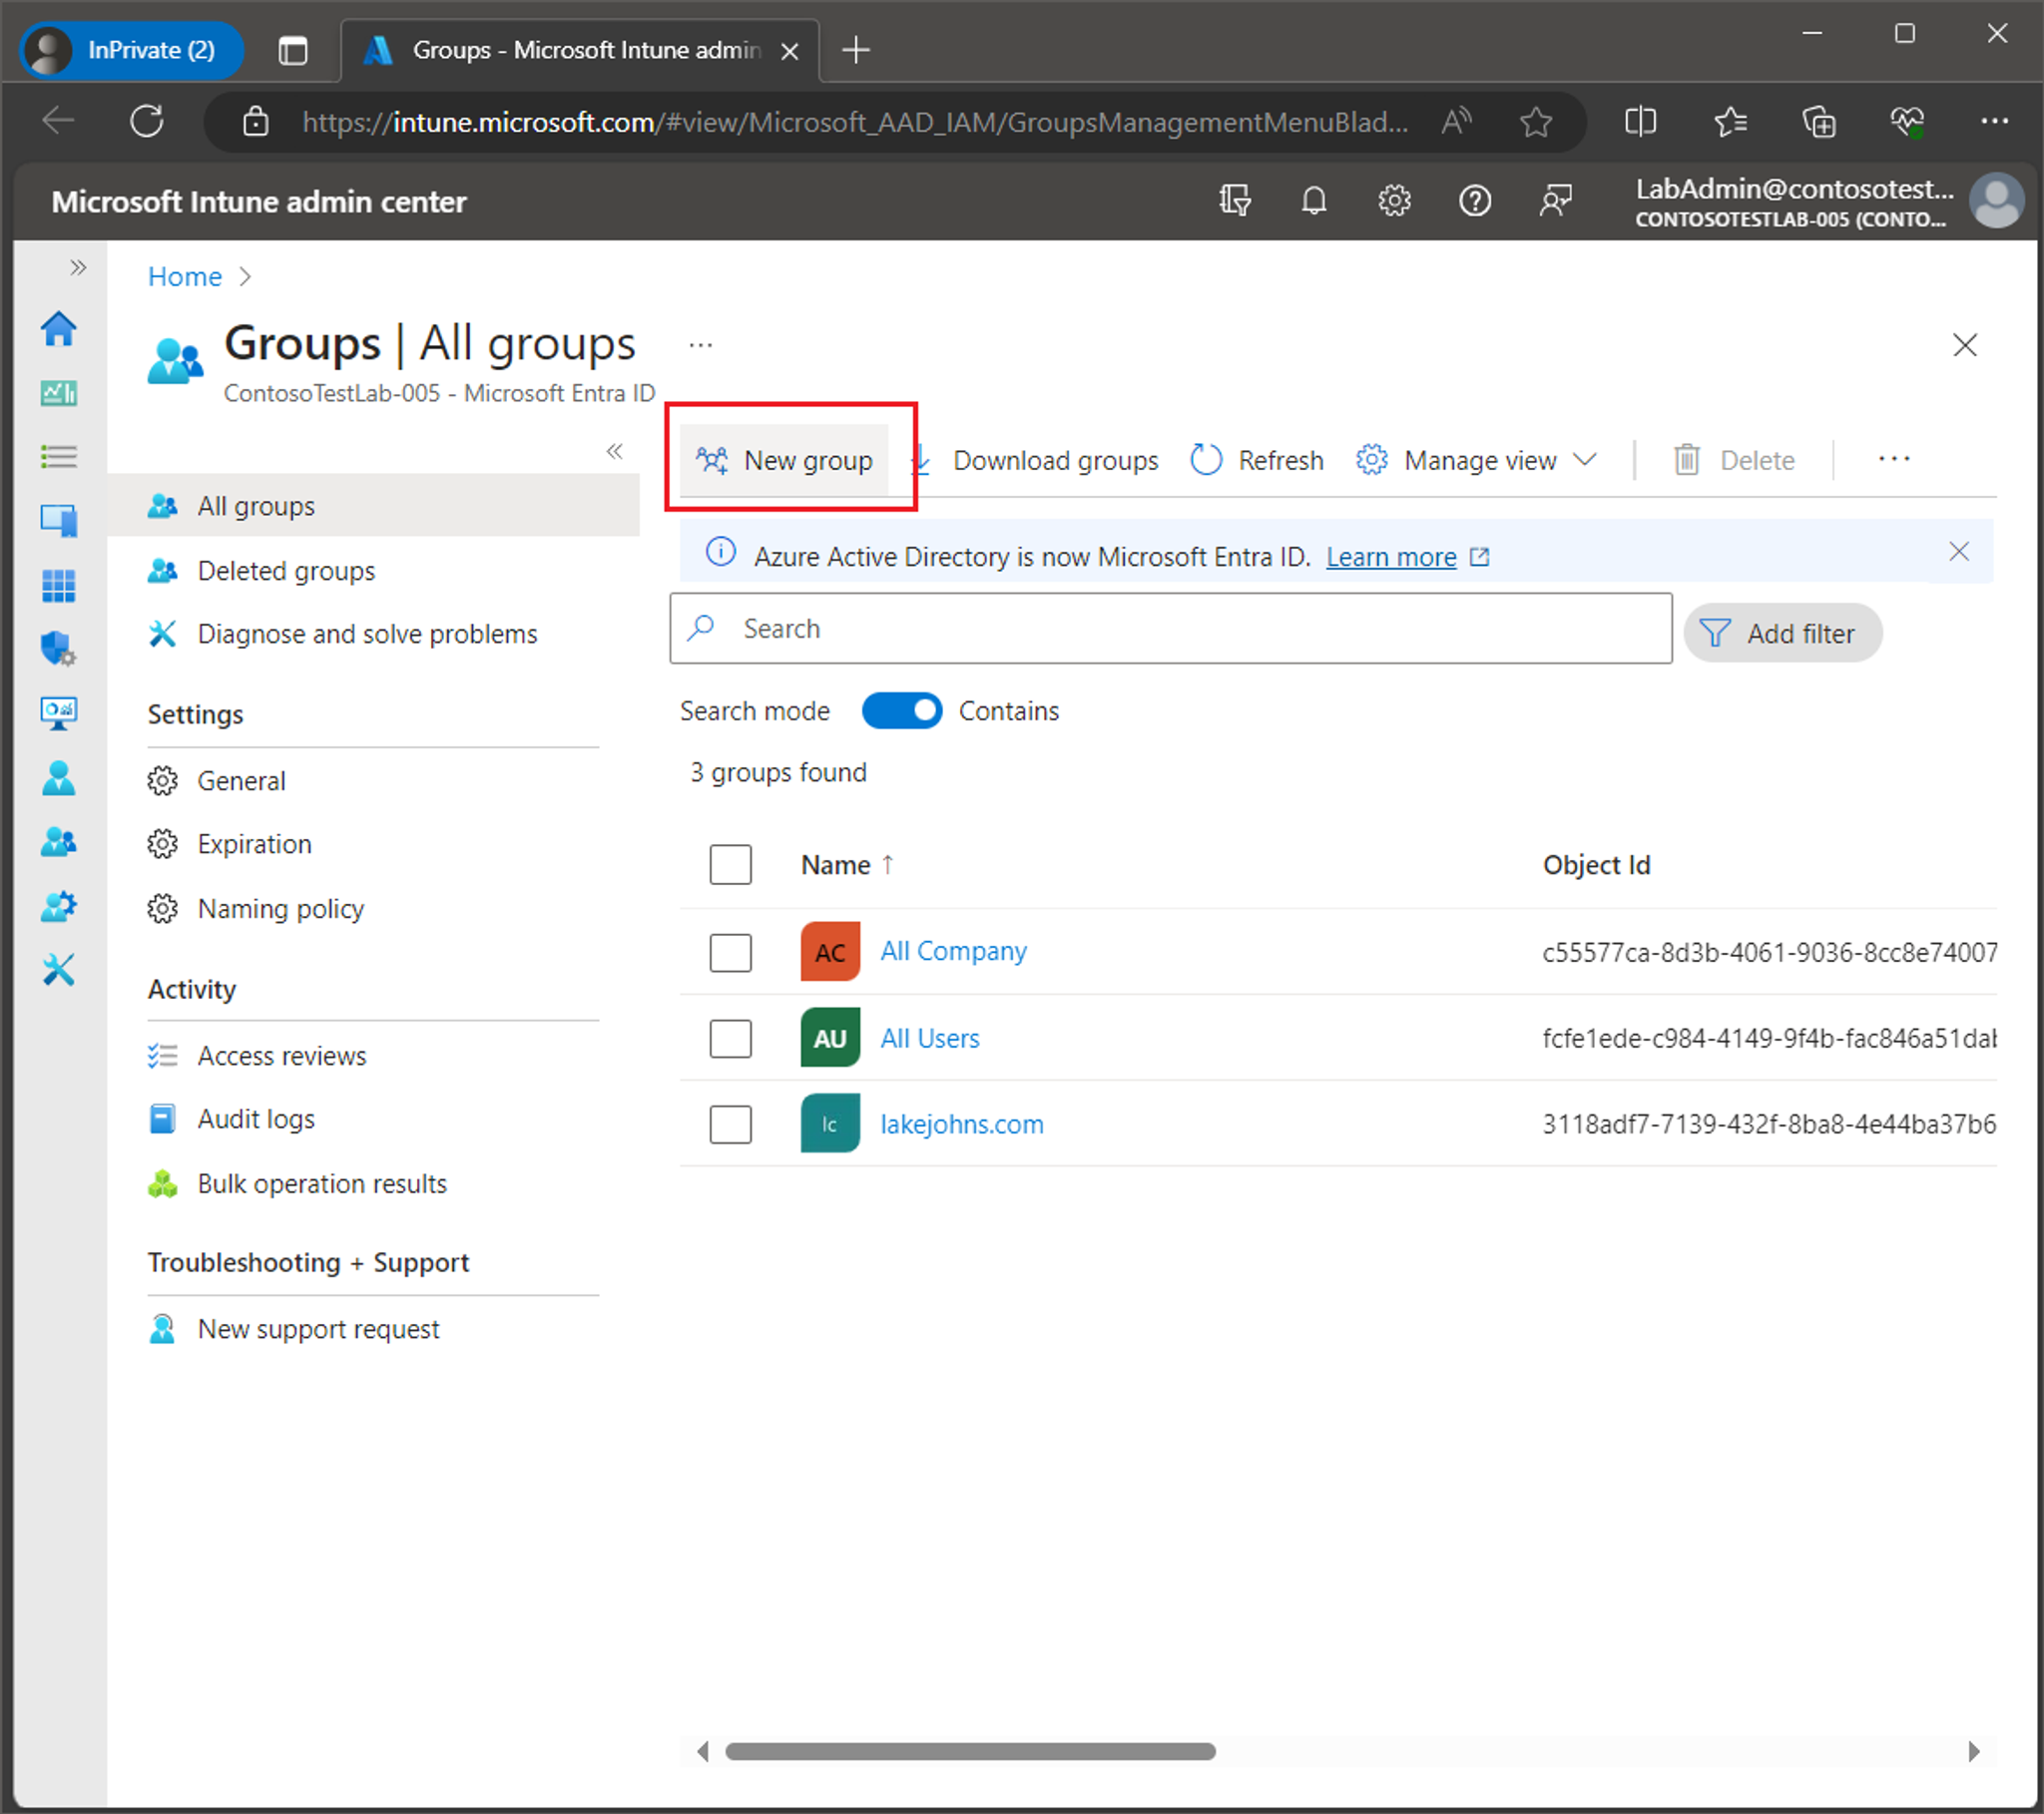Expand the Manage view dropdown
Image resolution: width=2044 pixels, height=1814 pixels.
(1476, 460)
